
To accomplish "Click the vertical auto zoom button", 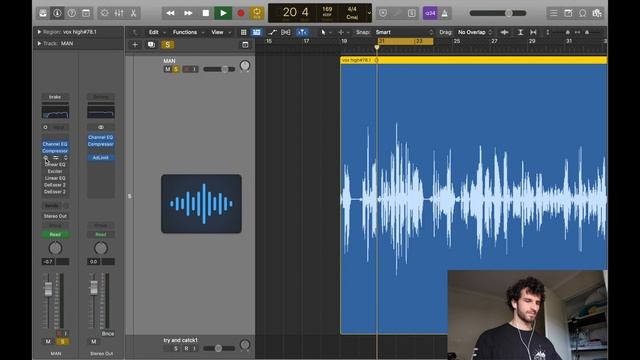I will coord(520,32).
